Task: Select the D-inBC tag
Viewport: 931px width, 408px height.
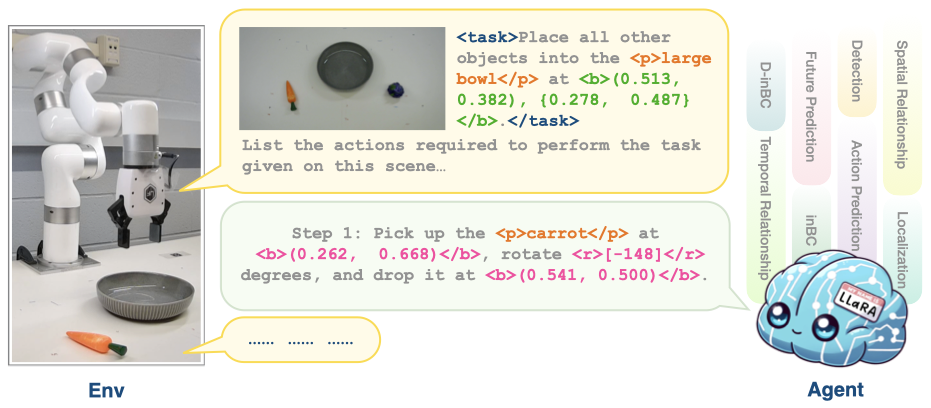Action: click(x=765, y=78)
